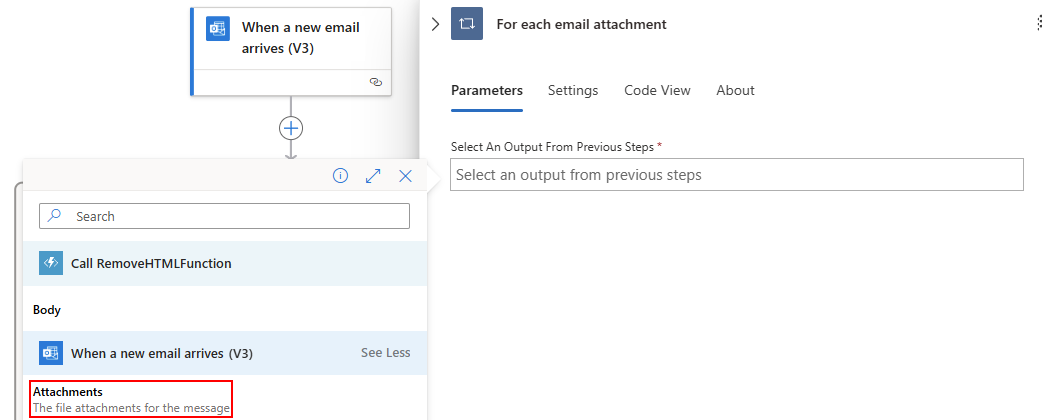Go to the Code View tab

tap(657, 90)
